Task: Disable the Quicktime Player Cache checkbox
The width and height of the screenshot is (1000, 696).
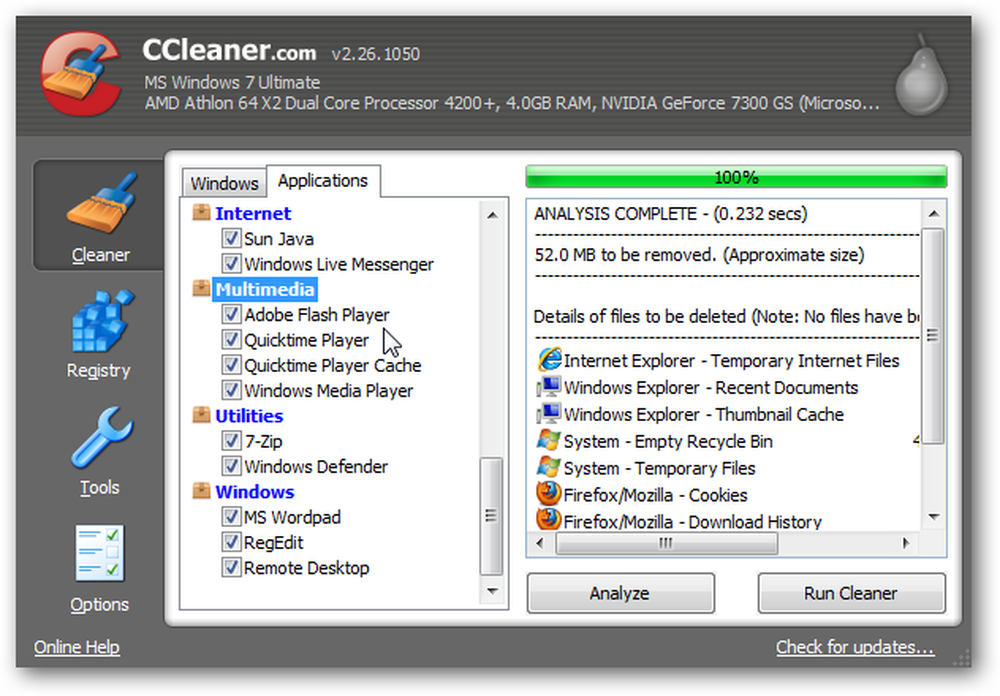Action: pyautogui.click(x=231, y=365)
